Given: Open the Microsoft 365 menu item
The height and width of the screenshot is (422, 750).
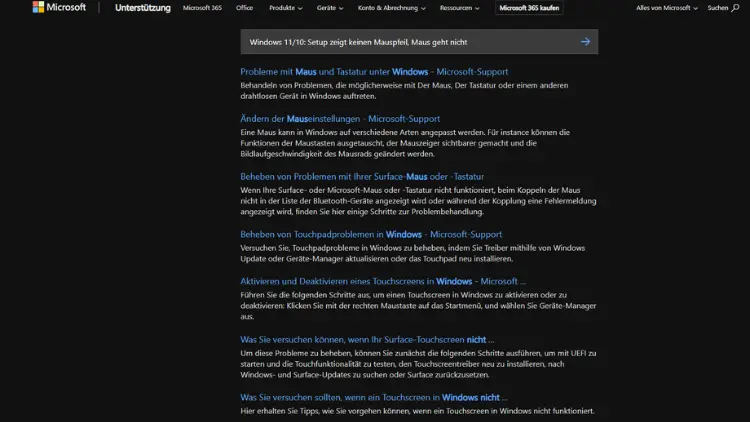Looking at the screenshot, I should tap(202, 8).
